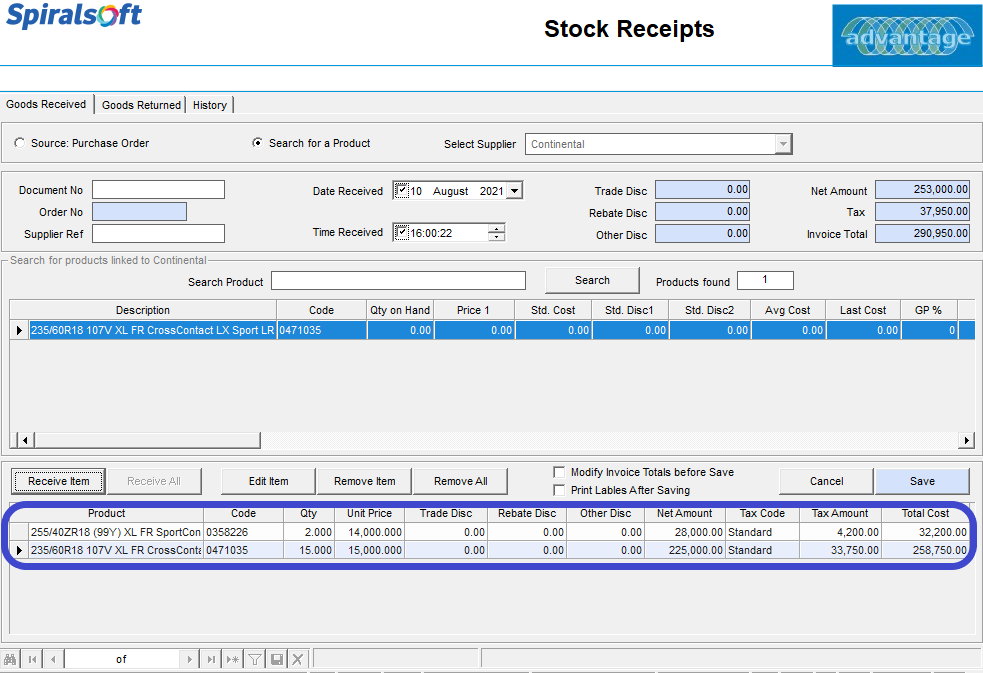Click the Search Product text field

(399, 281)
